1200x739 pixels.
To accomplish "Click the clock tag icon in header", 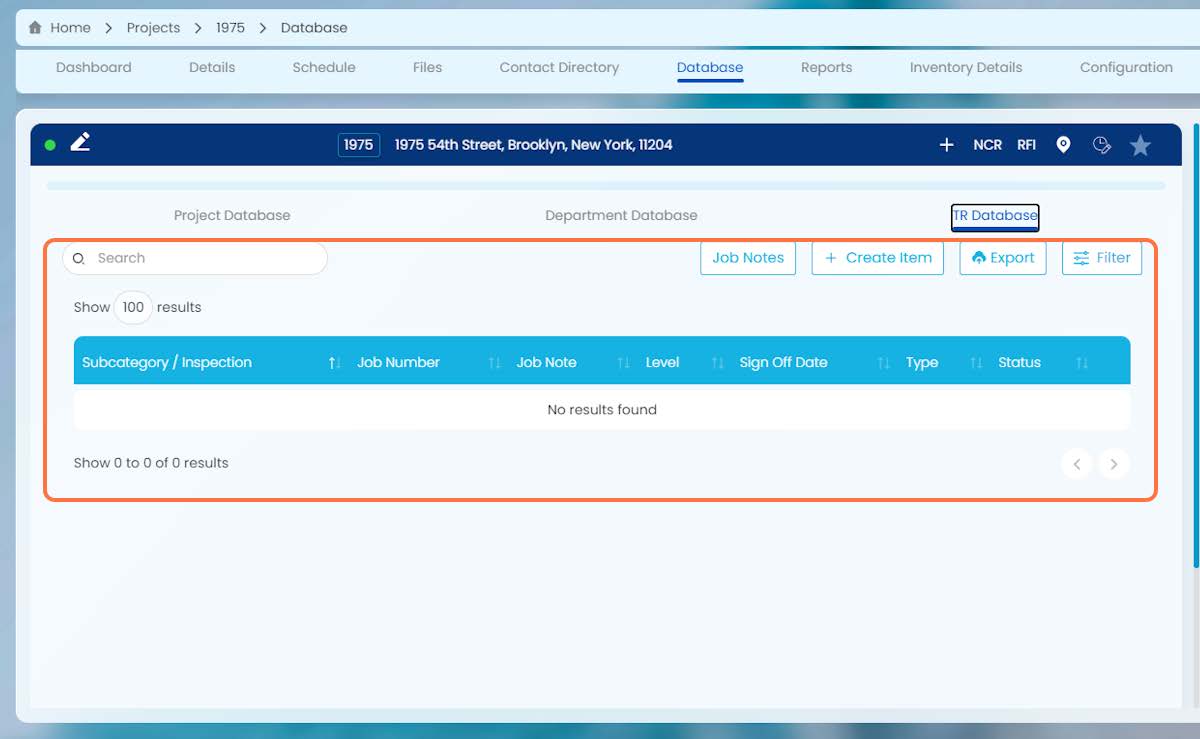I will coord(1102,145).
